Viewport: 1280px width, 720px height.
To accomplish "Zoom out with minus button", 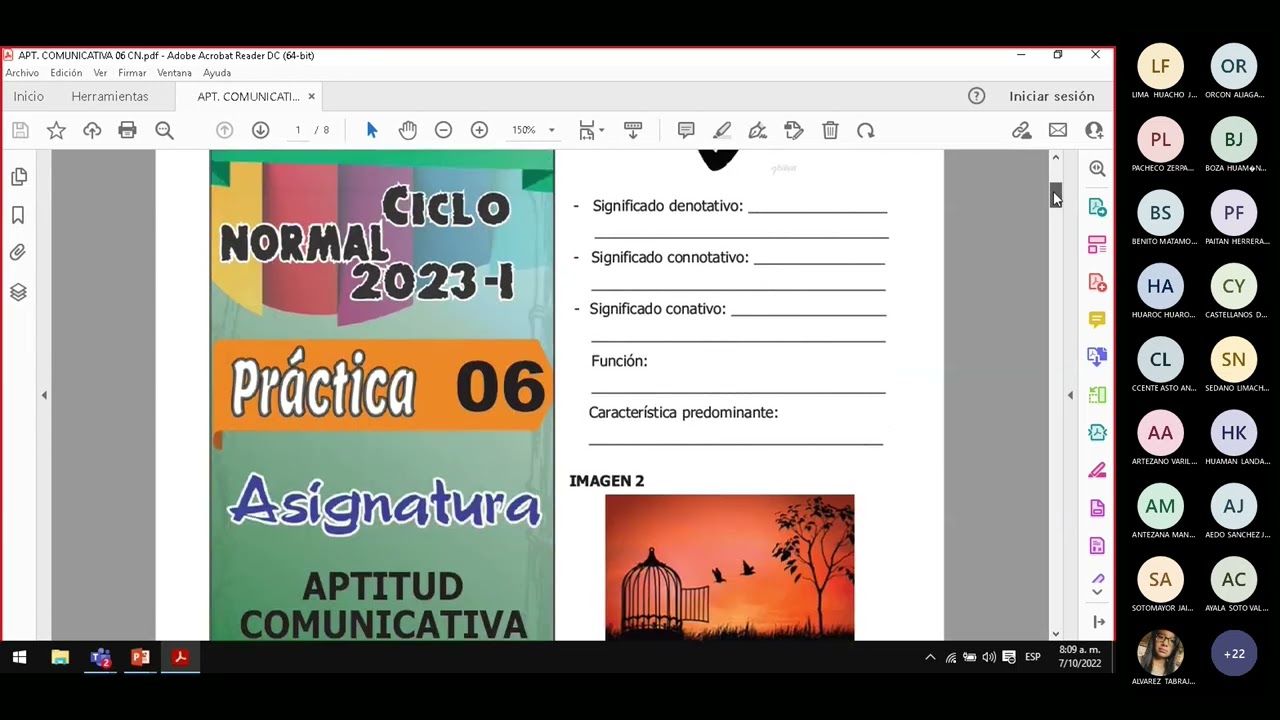I will click(x=443, y=130).
